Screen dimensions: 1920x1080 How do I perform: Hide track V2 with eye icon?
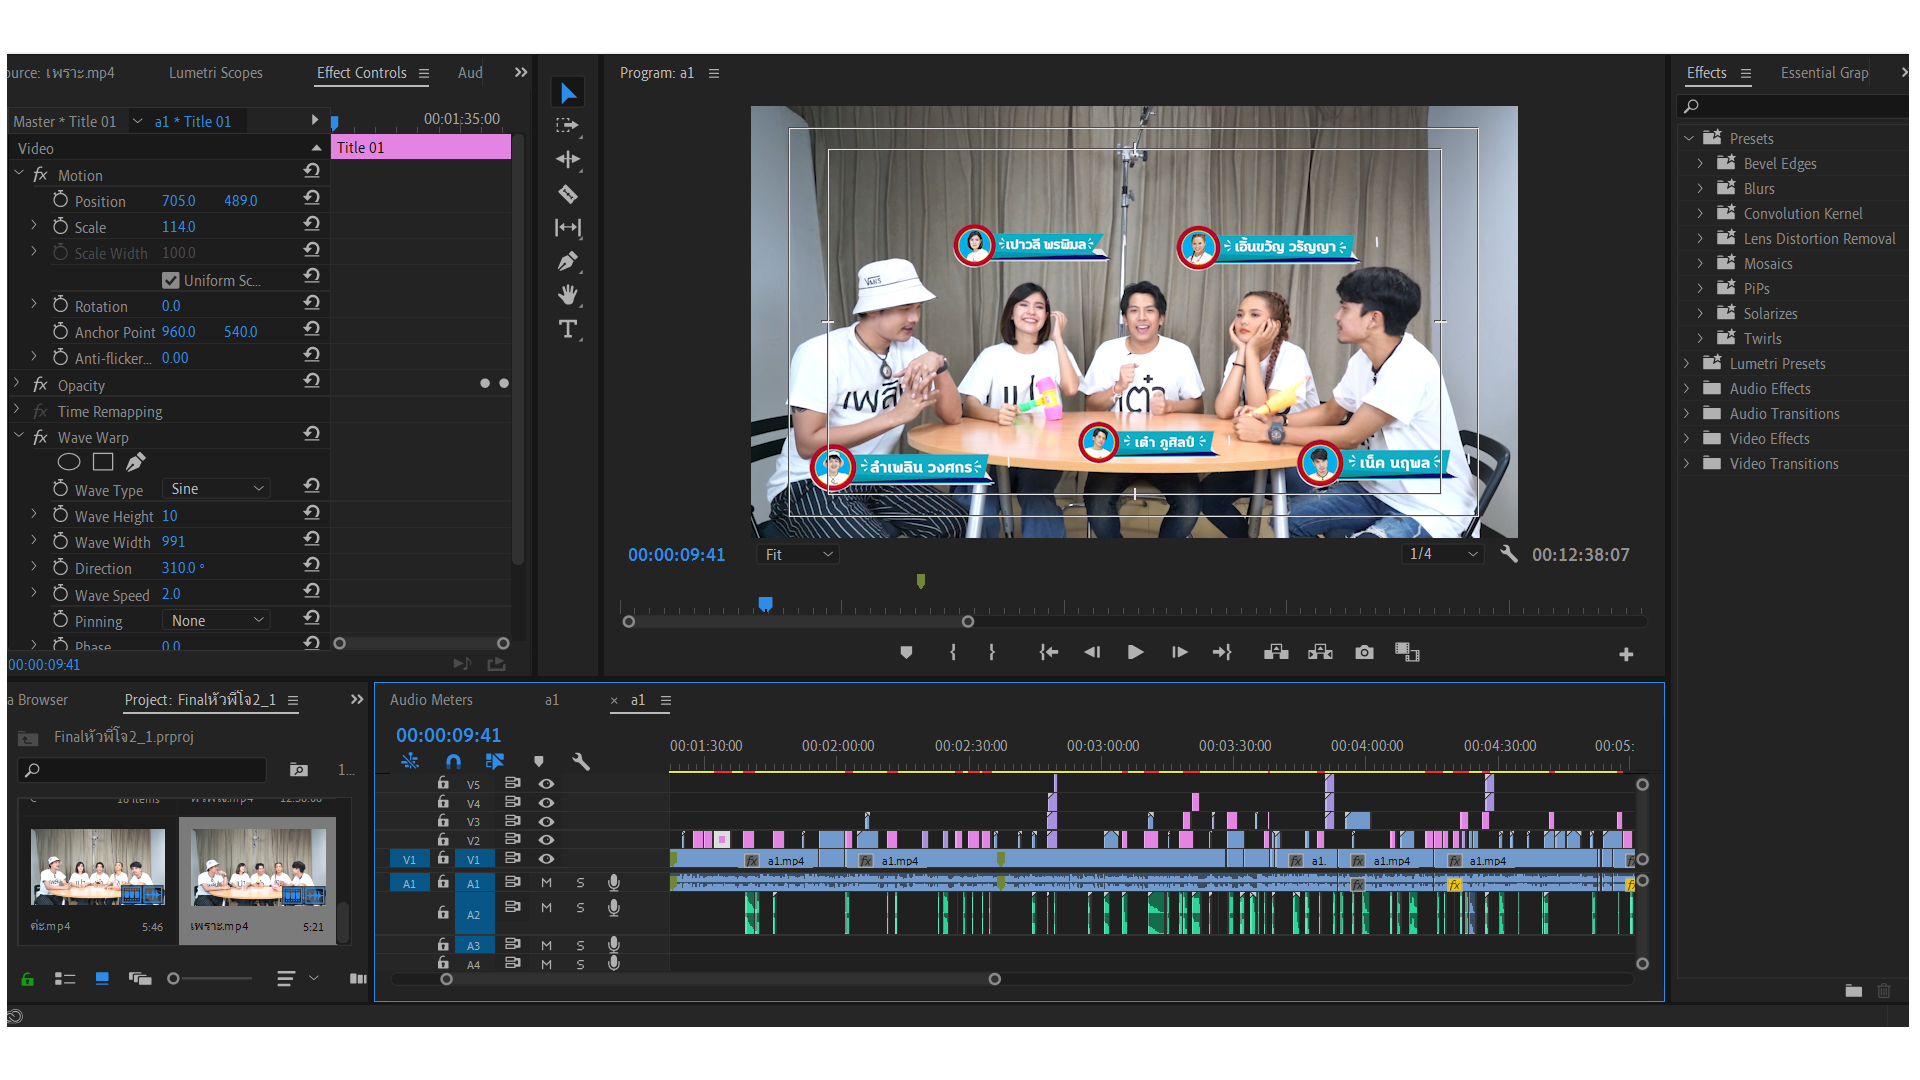[546, 840]
